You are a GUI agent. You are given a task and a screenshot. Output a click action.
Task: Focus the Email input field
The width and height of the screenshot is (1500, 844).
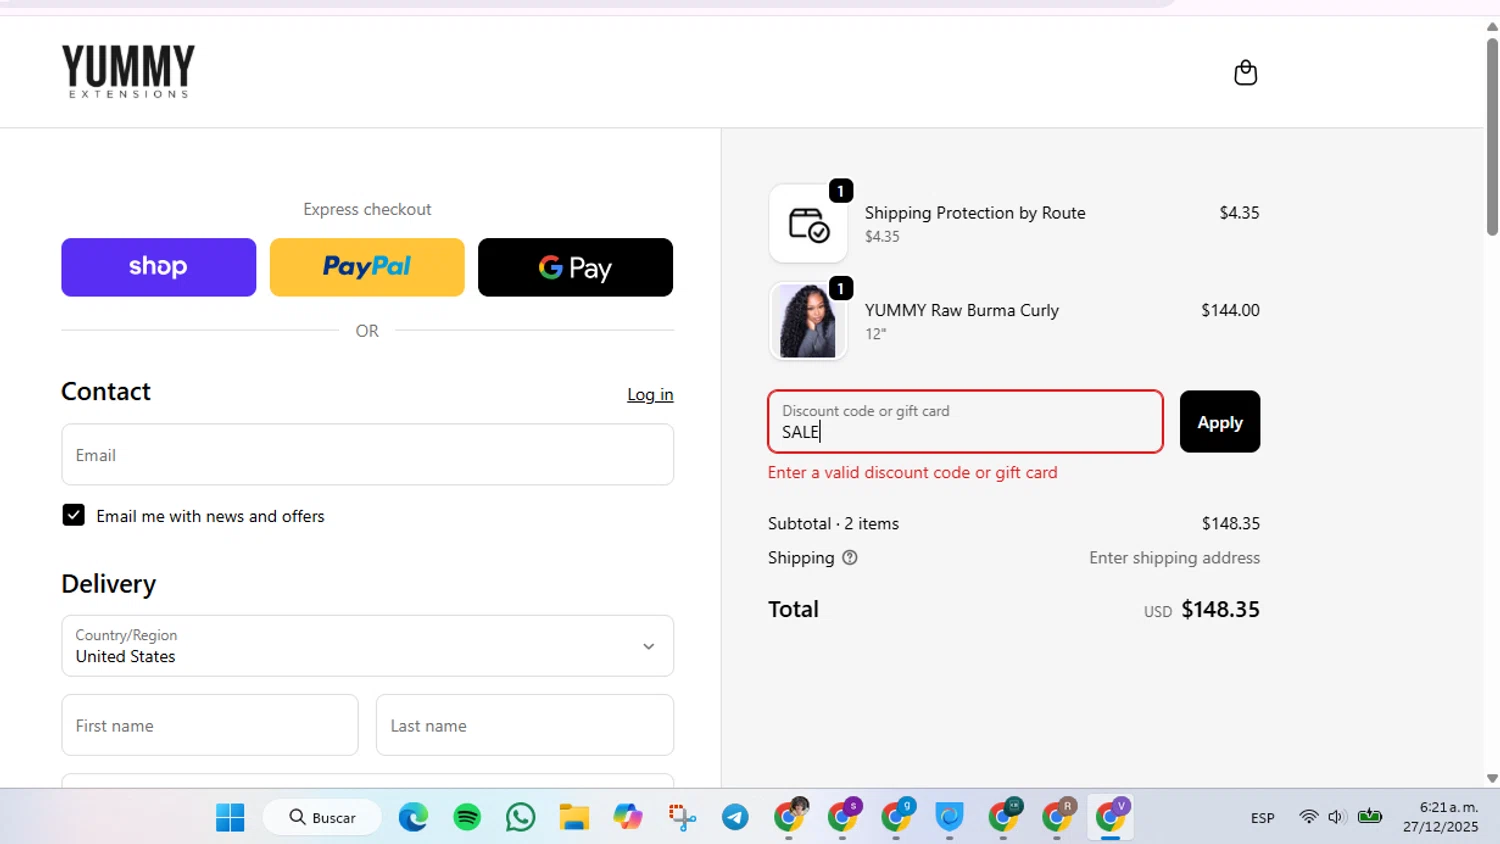click(367, 455)
